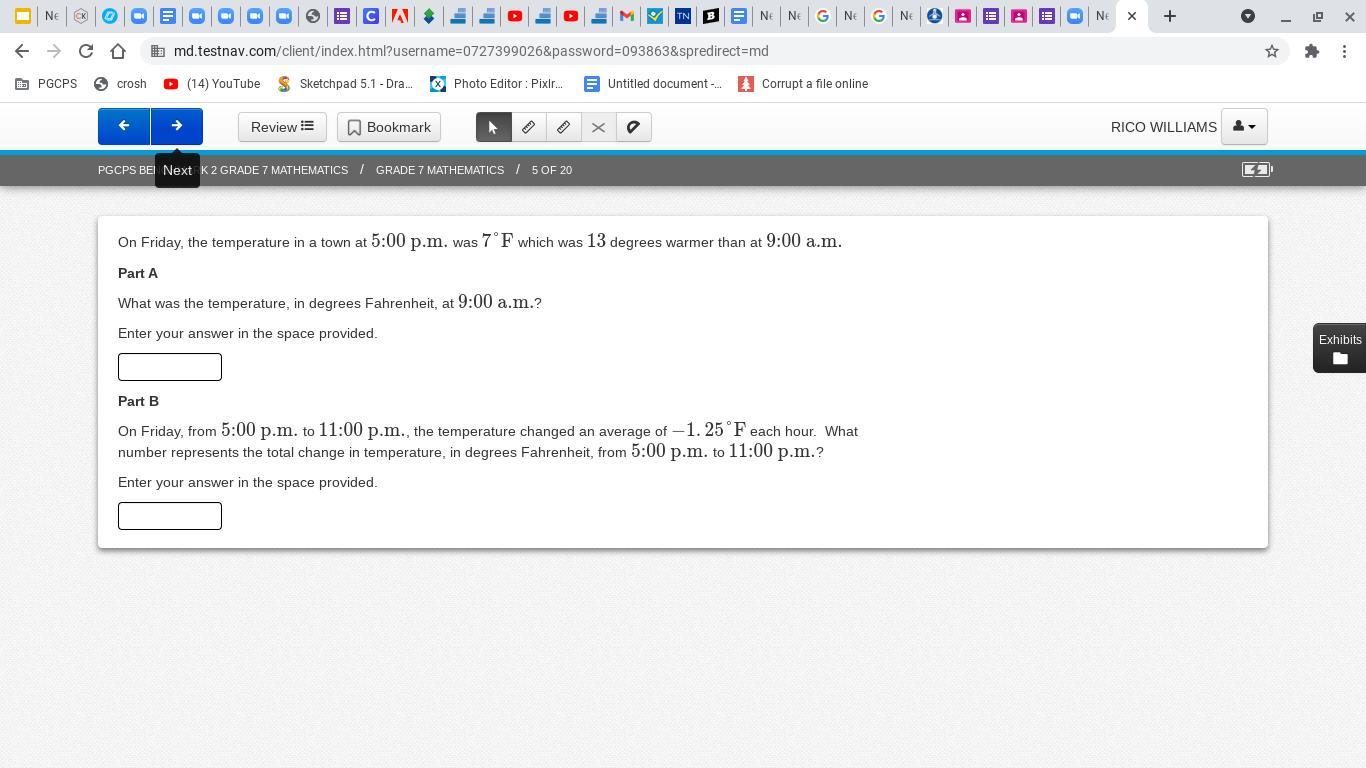Open a new browser tab

pos(1169,16)
